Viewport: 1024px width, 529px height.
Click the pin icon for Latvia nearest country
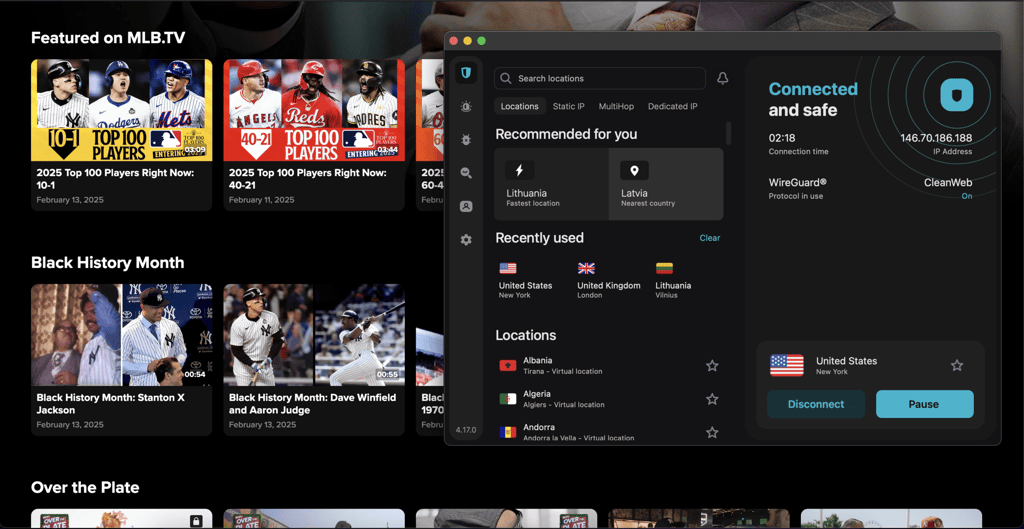click(634, 170)
